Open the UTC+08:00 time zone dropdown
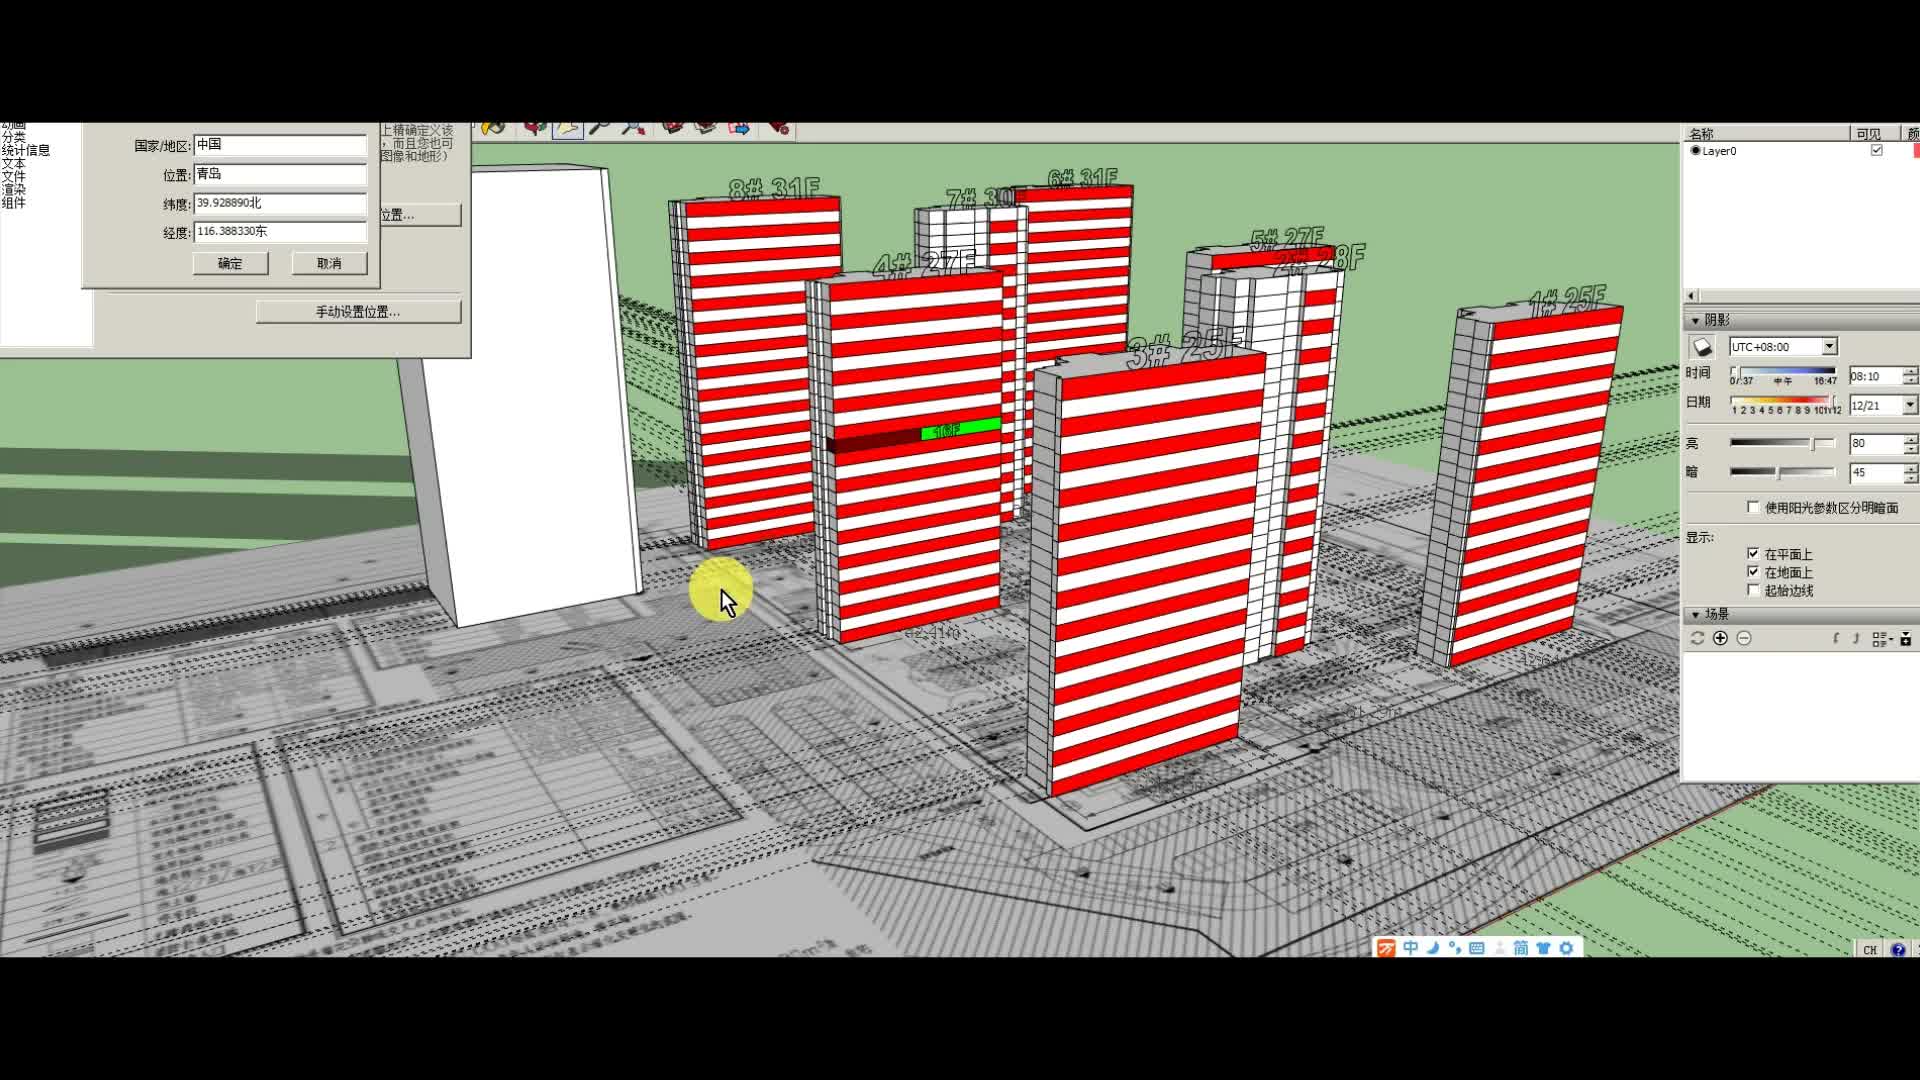The height and width of the screenshot is (1080, 1920). coord(1829,346)
